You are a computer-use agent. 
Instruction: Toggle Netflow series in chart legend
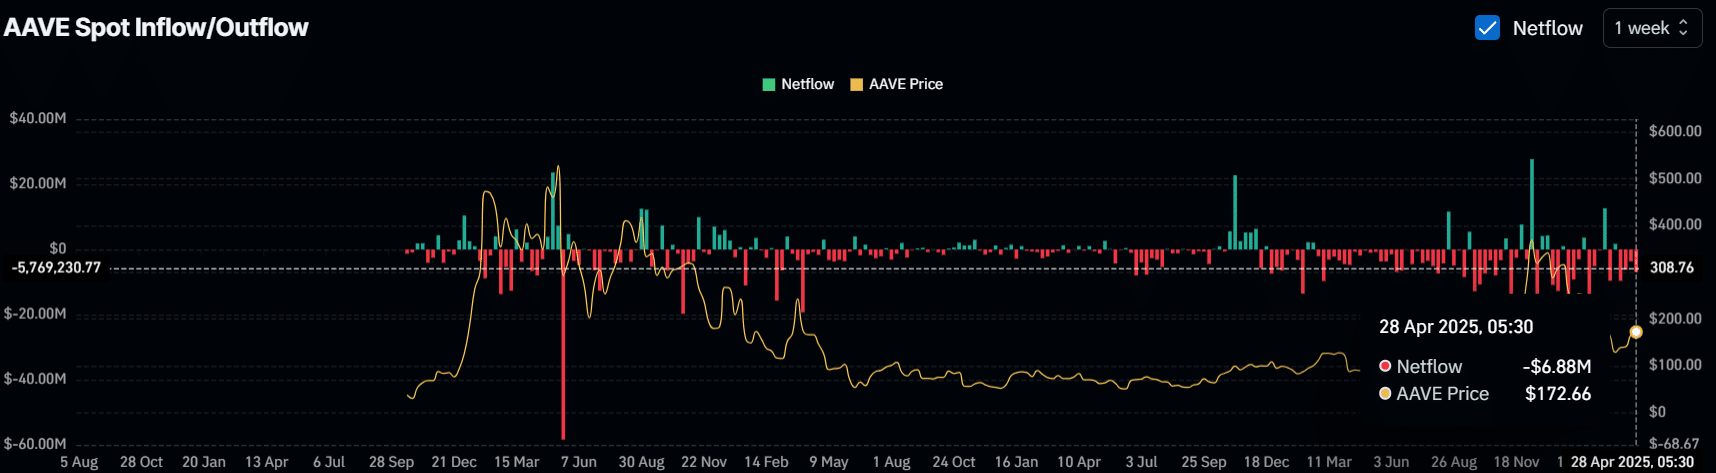798,84
